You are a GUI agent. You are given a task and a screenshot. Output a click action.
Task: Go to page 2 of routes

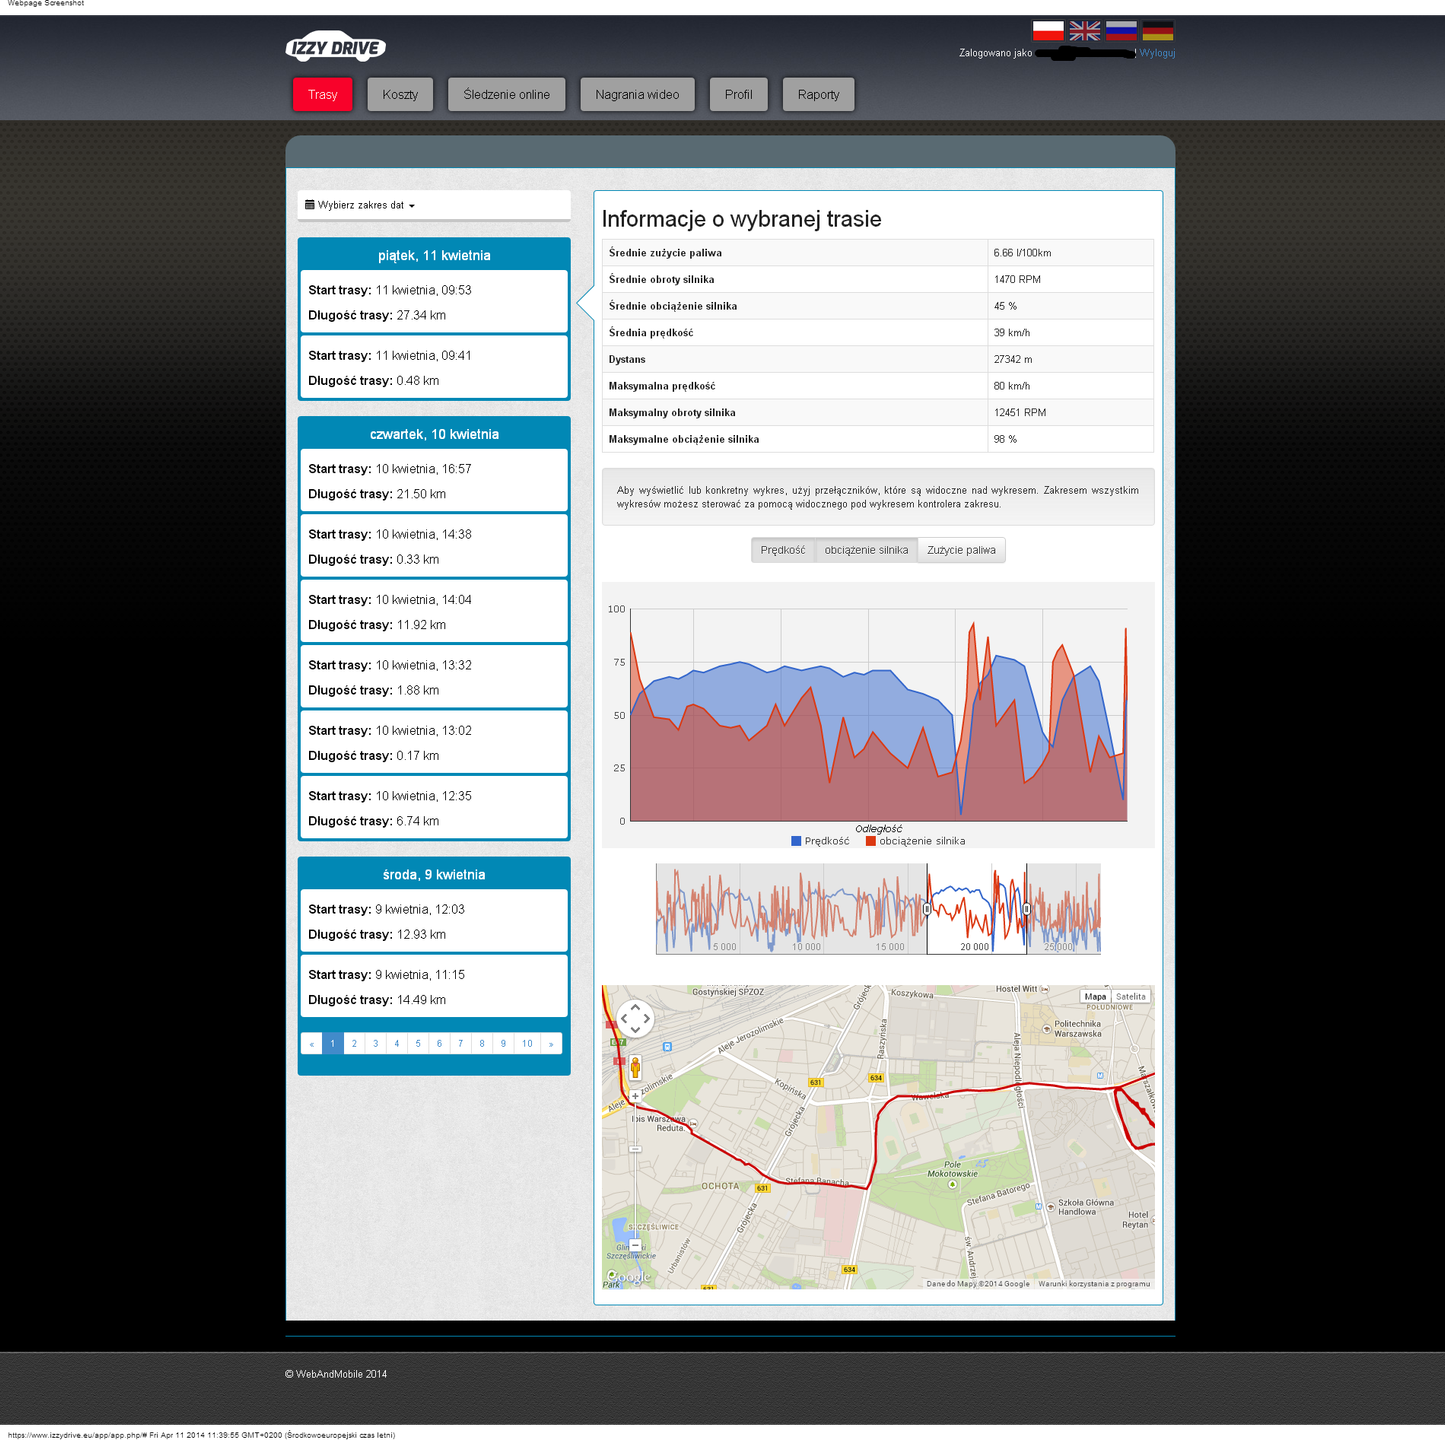pos(354,1044)
